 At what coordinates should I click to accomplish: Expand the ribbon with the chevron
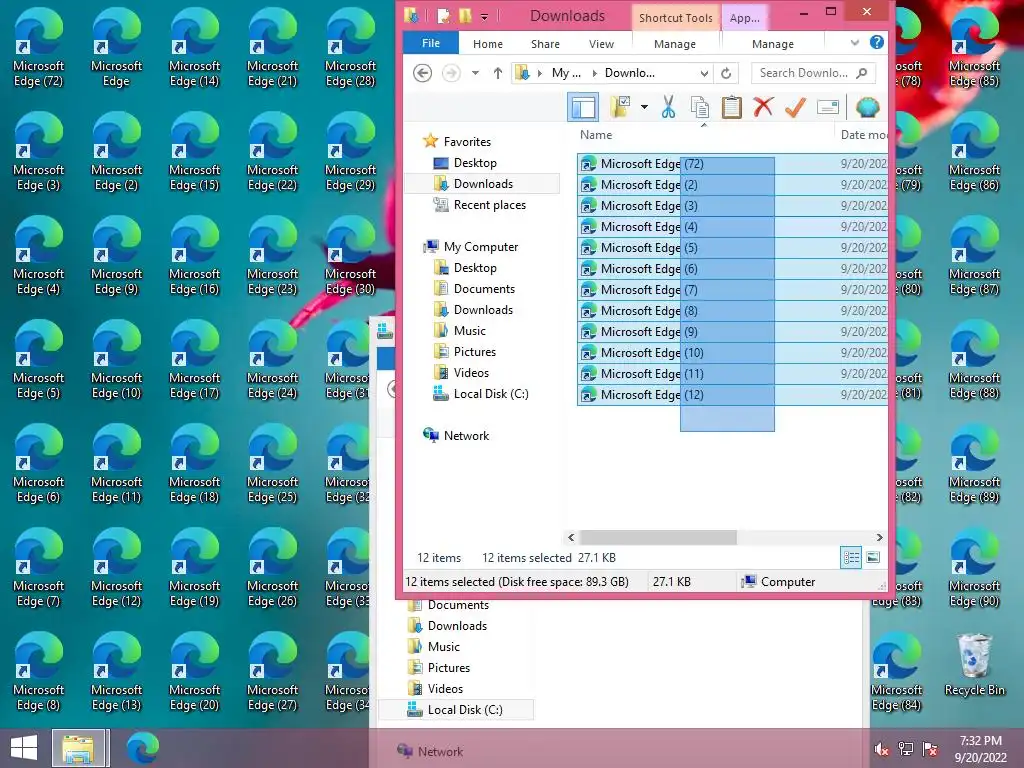point(854,43)
